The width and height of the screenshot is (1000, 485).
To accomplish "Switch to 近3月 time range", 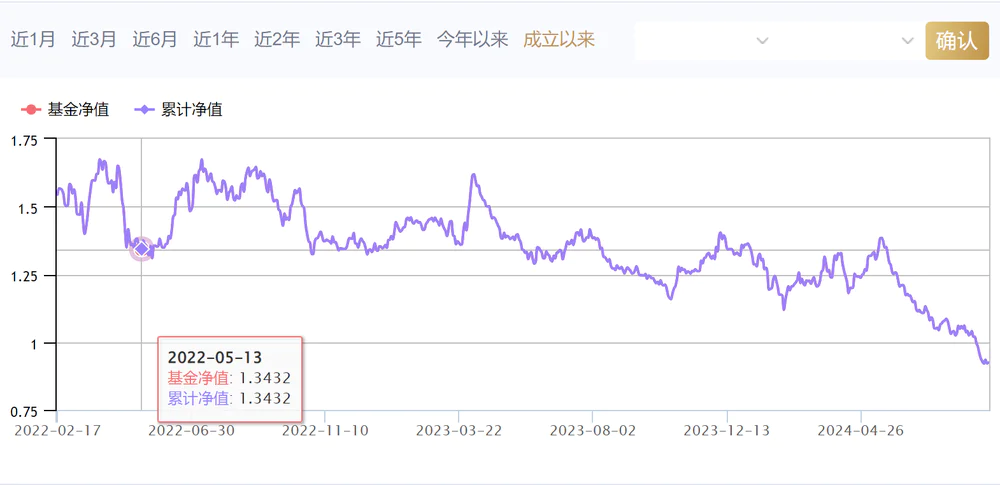I will click(x=94, y=40).
